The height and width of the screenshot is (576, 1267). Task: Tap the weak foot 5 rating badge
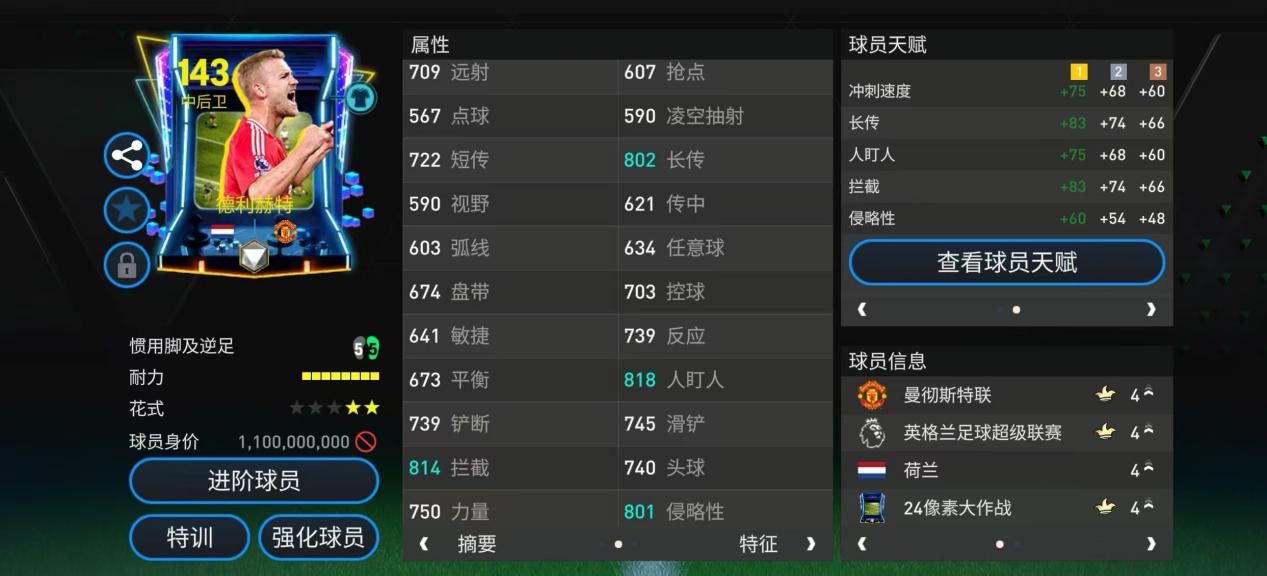[x=359, y=348]
